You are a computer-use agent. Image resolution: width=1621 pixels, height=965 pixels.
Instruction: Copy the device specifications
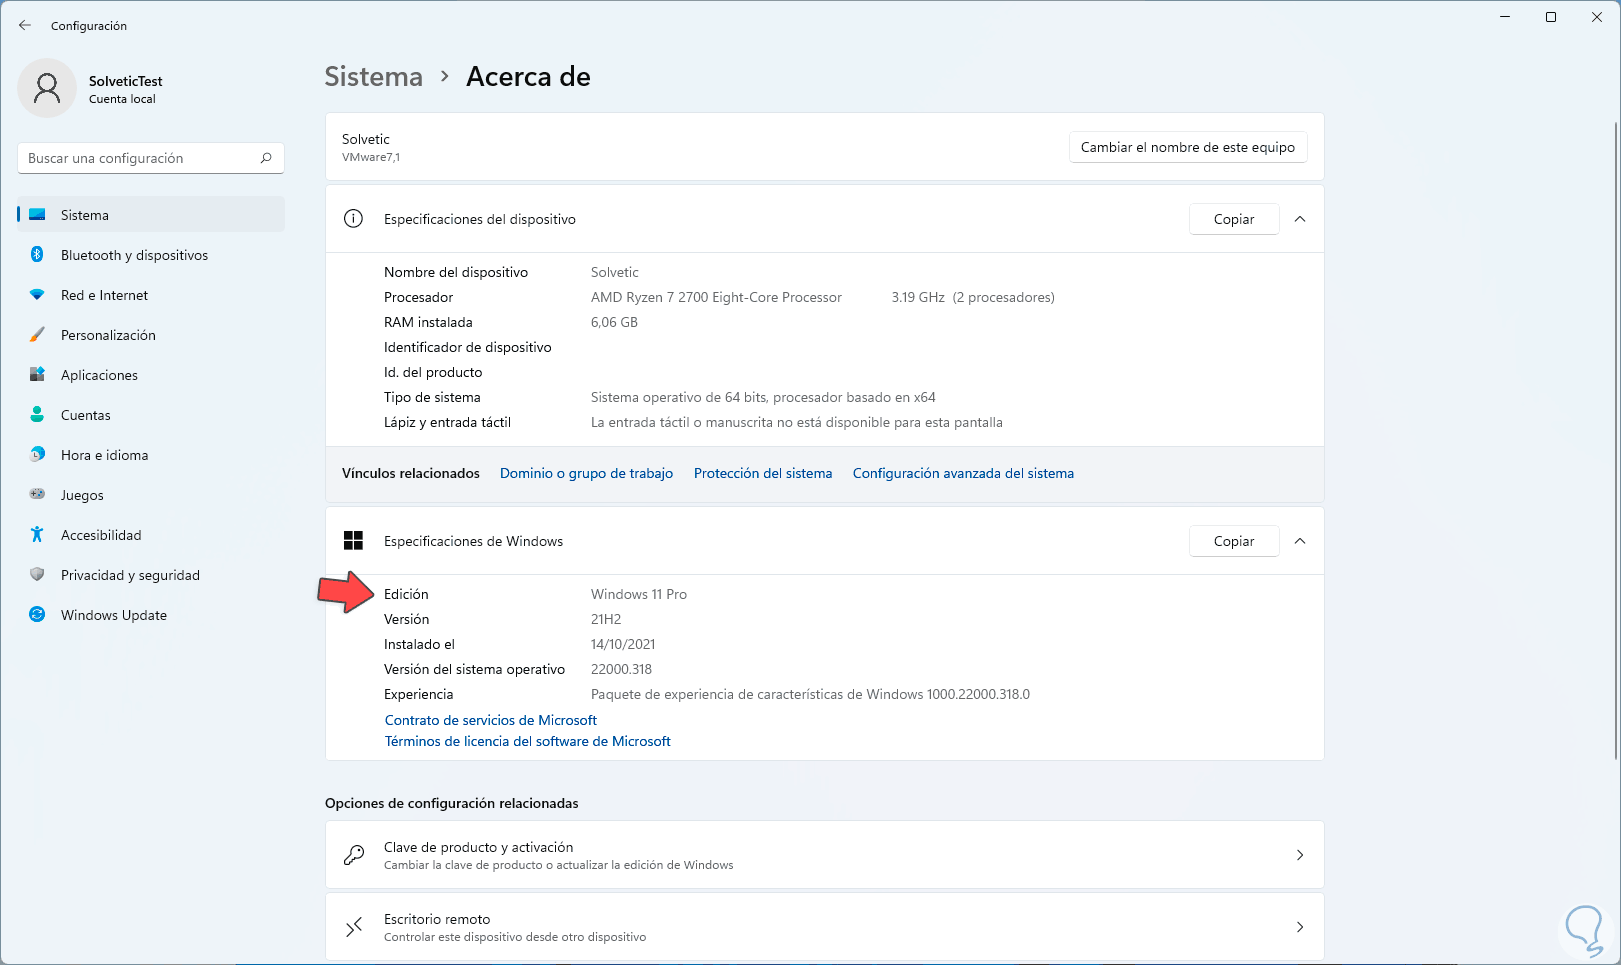click(x=1233, y=219)
